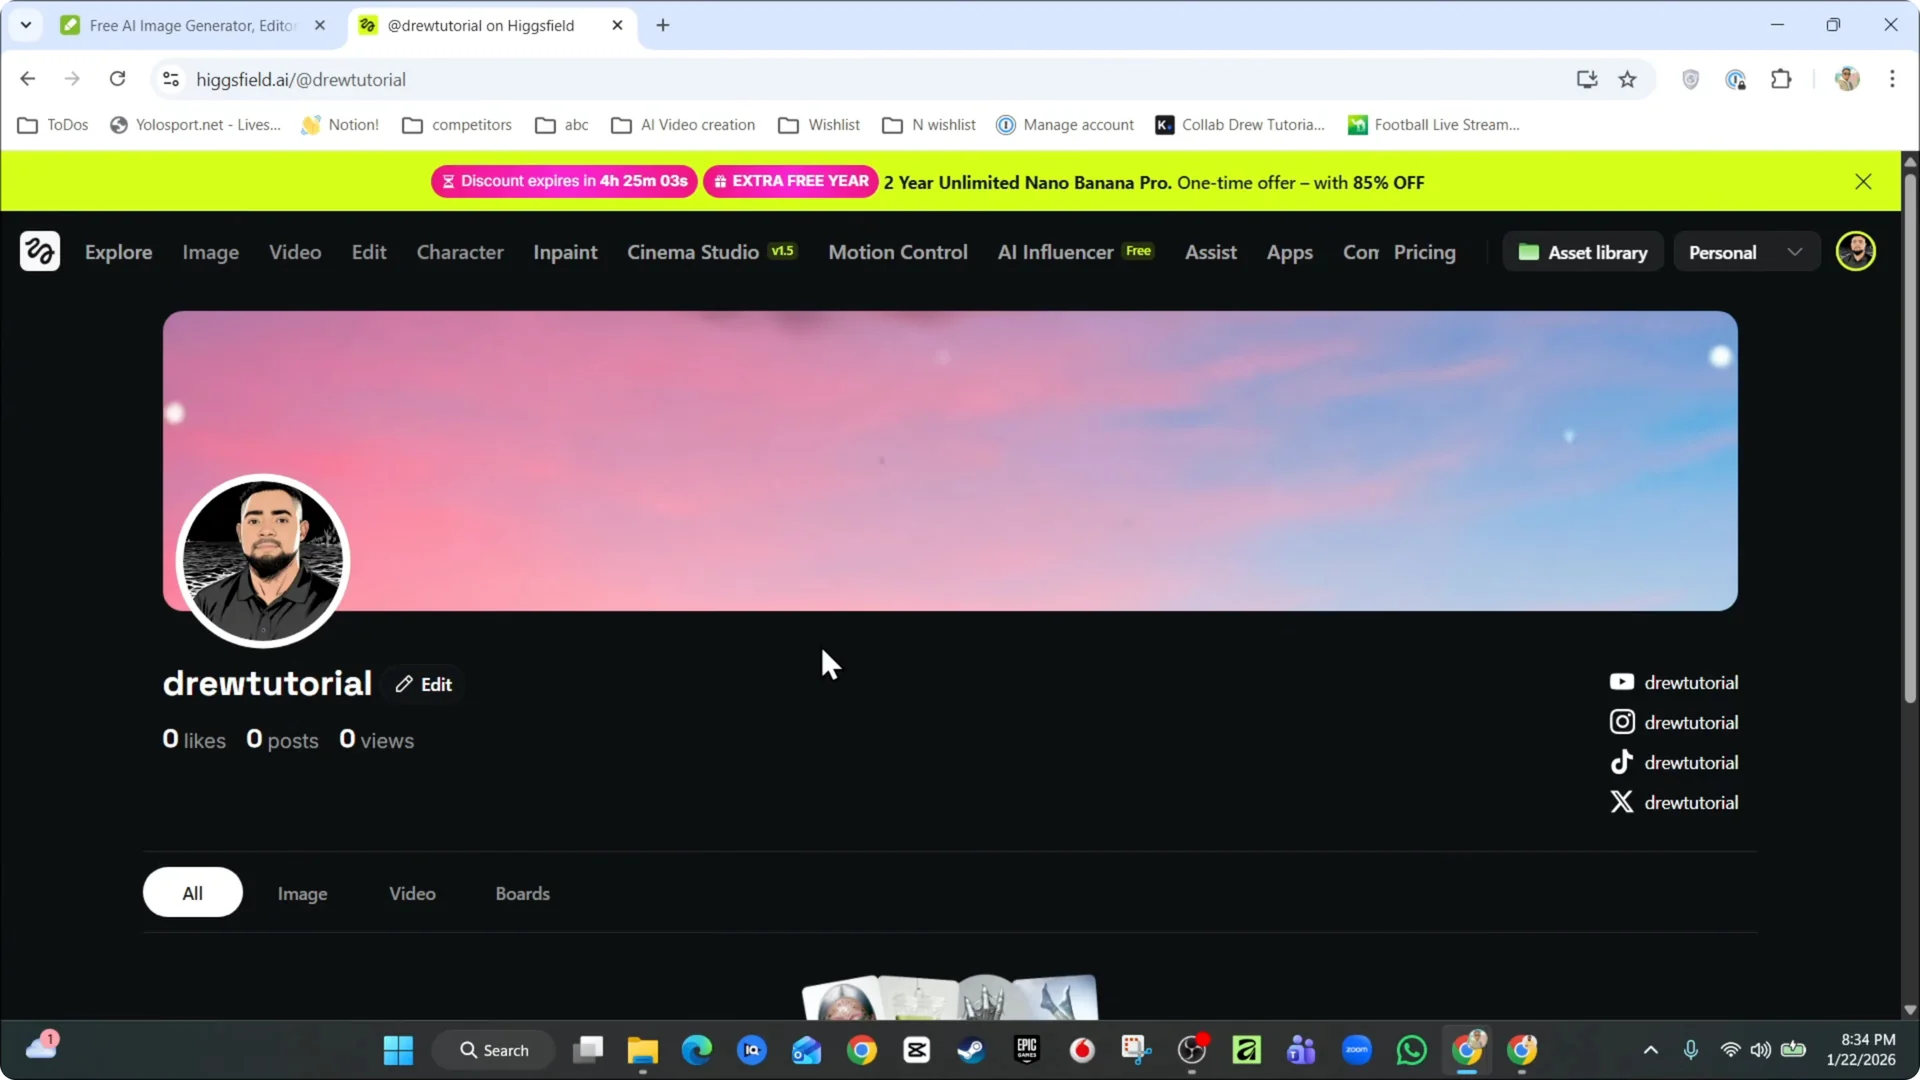Open the account avatar in the top right
1920x1080 pixels.
(x=1856, y=251)
